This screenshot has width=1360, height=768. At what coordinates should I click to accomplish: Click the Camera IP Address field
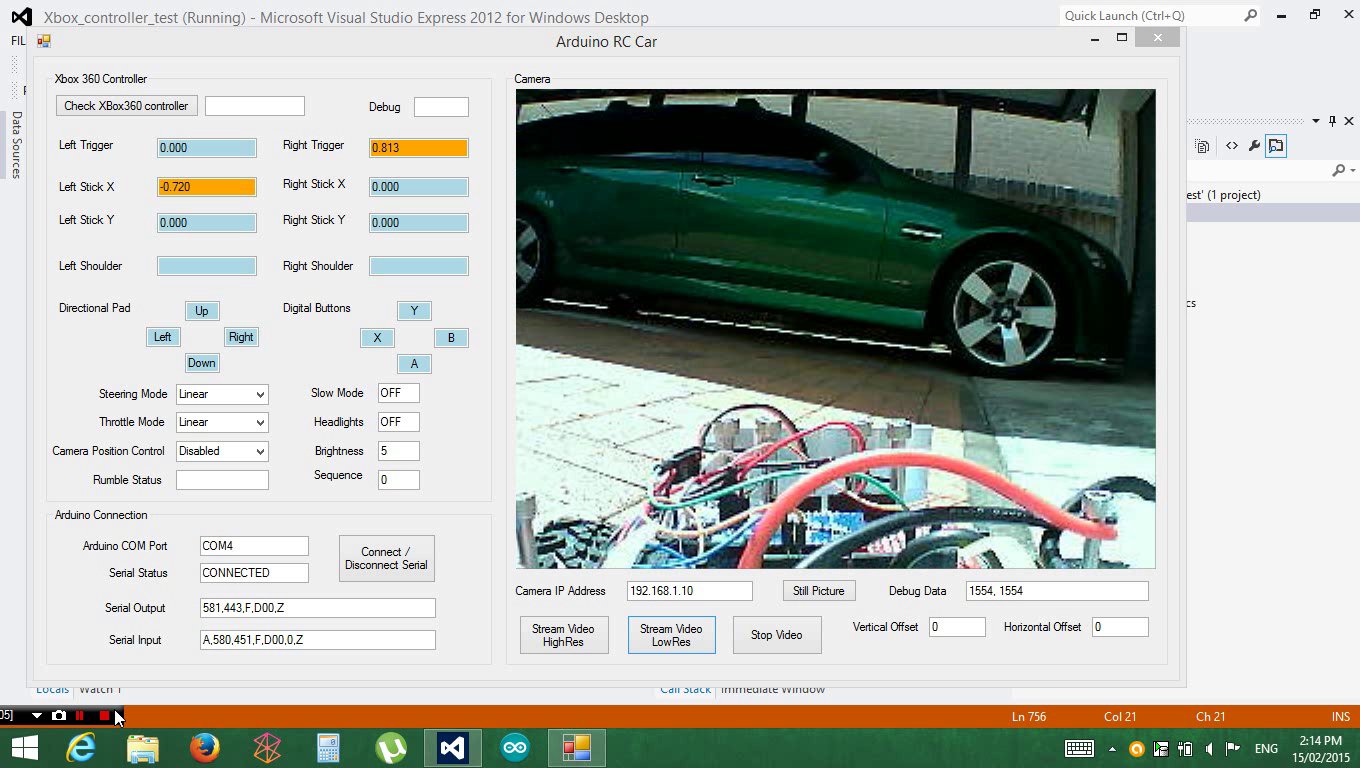(x=688, y=590)
